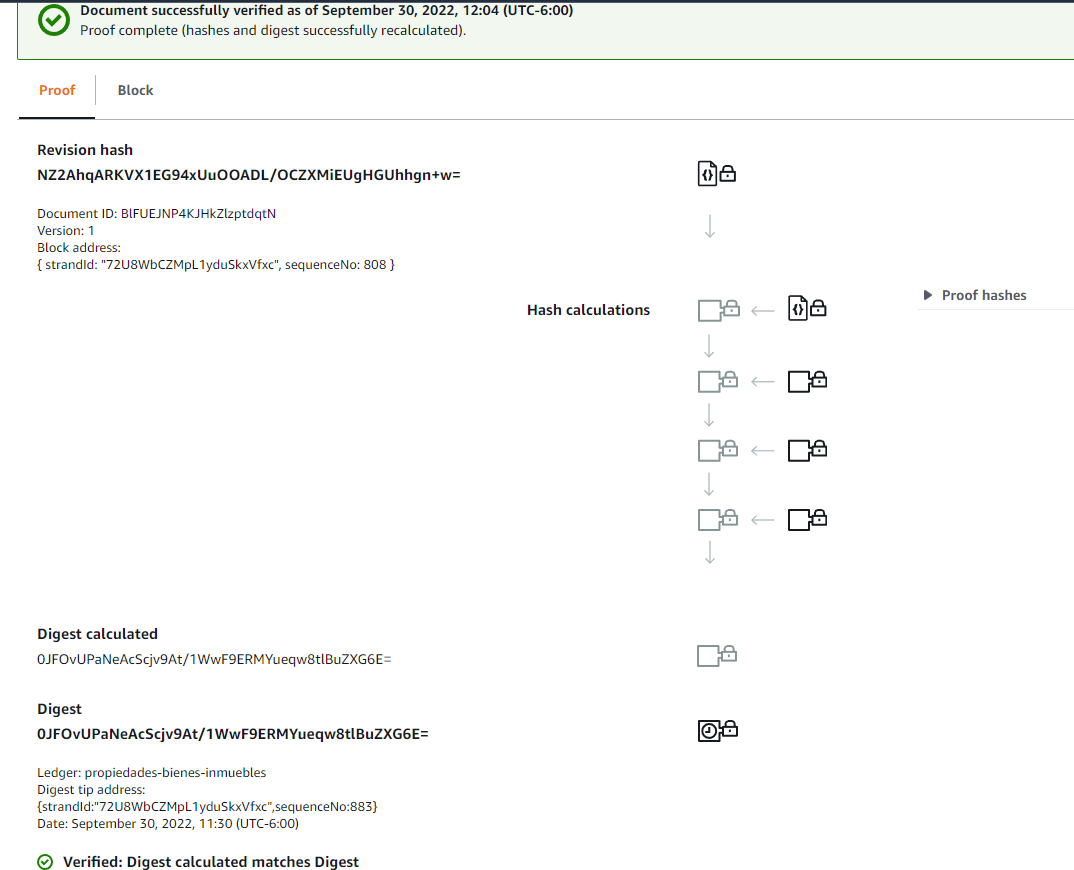Image resolution: width=1074 pixels, height=870 pixels.
Task: Click the Digest clock lock icon
Action: pyautogui.click(x=717, y=730)
